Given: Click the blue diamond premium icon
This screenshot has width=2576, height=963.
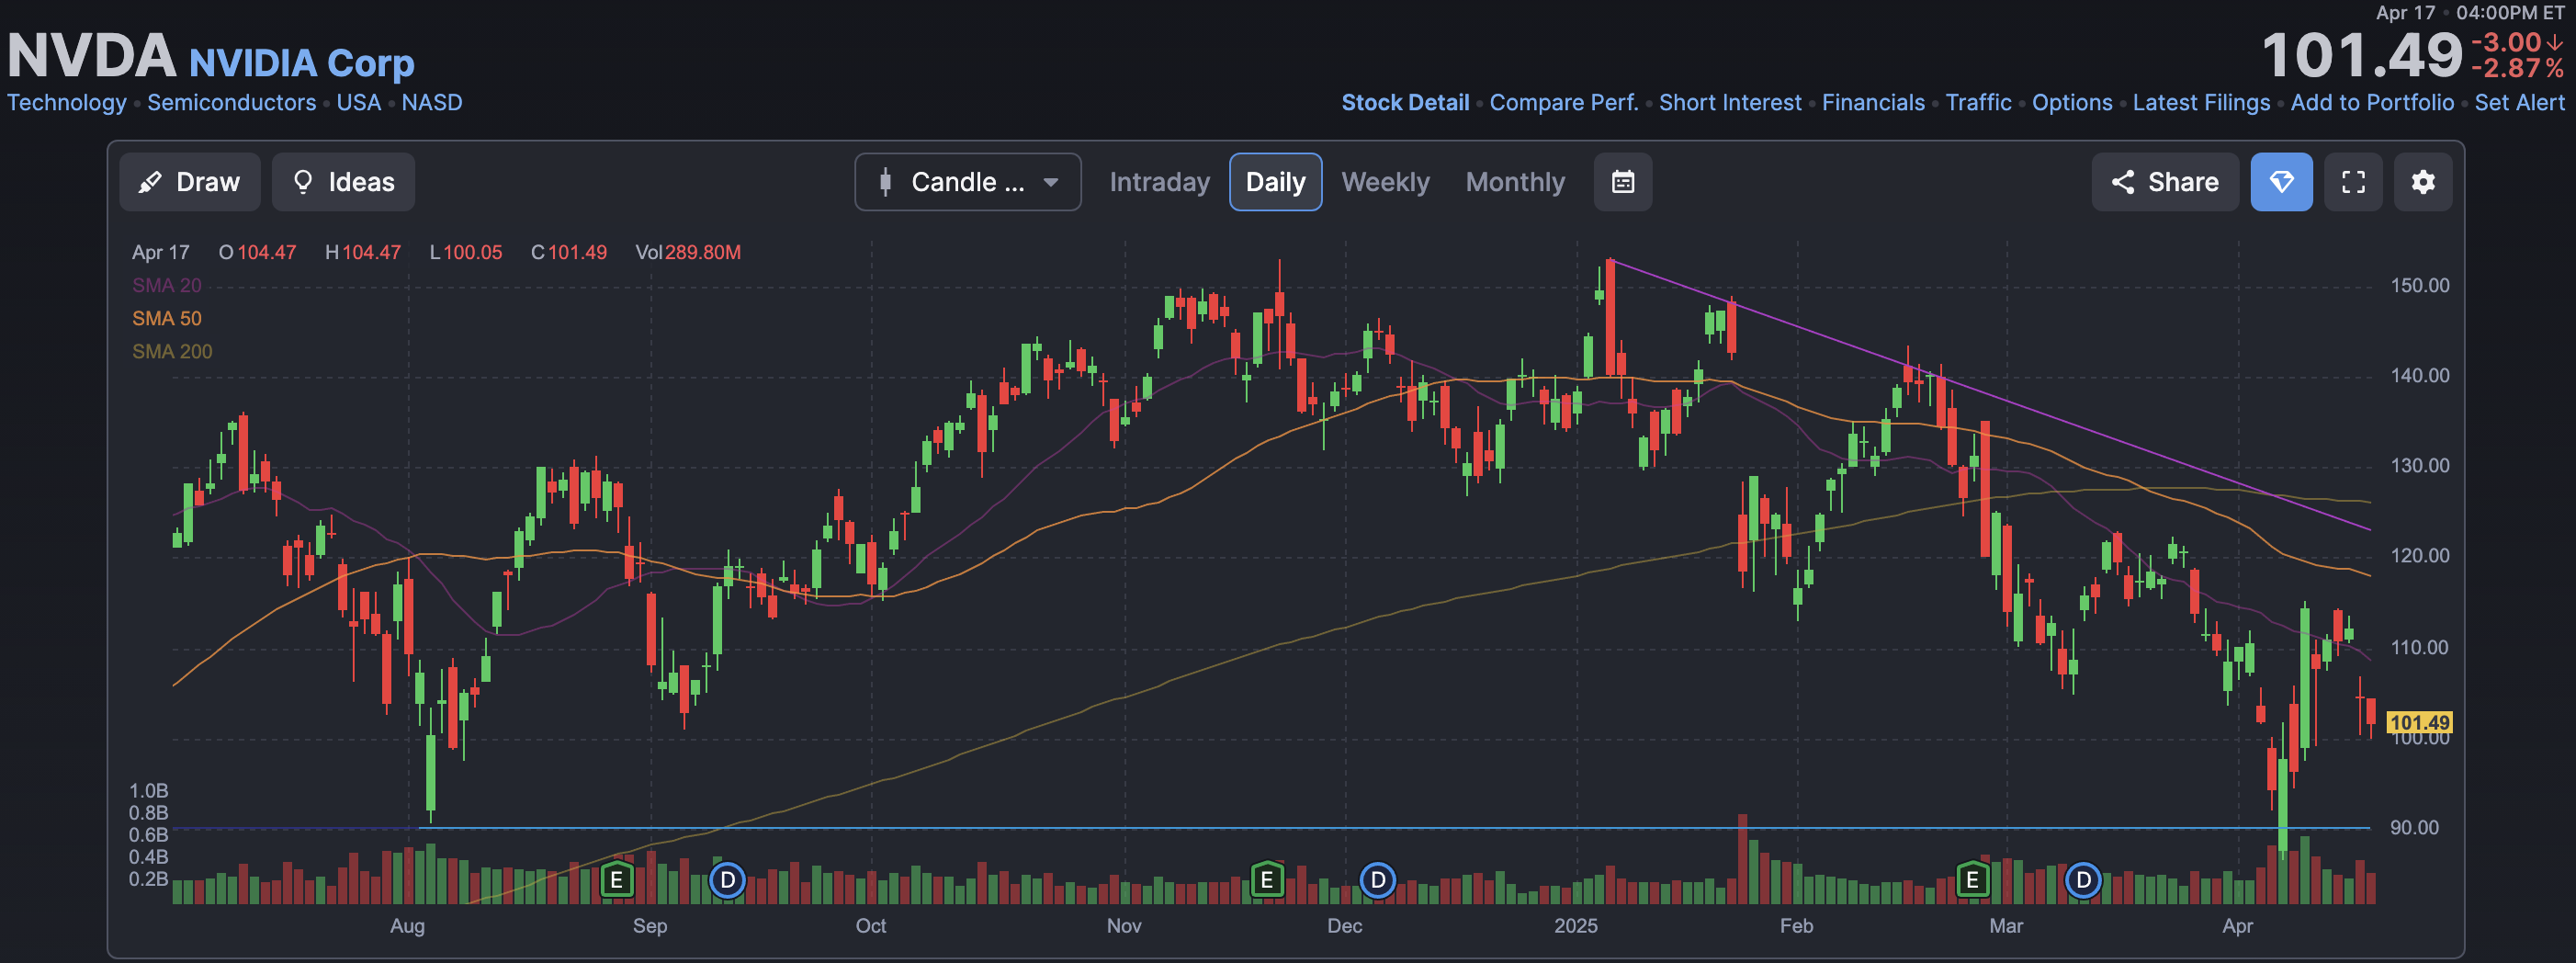Looking at the screenshot, I should click(2281, 182).
